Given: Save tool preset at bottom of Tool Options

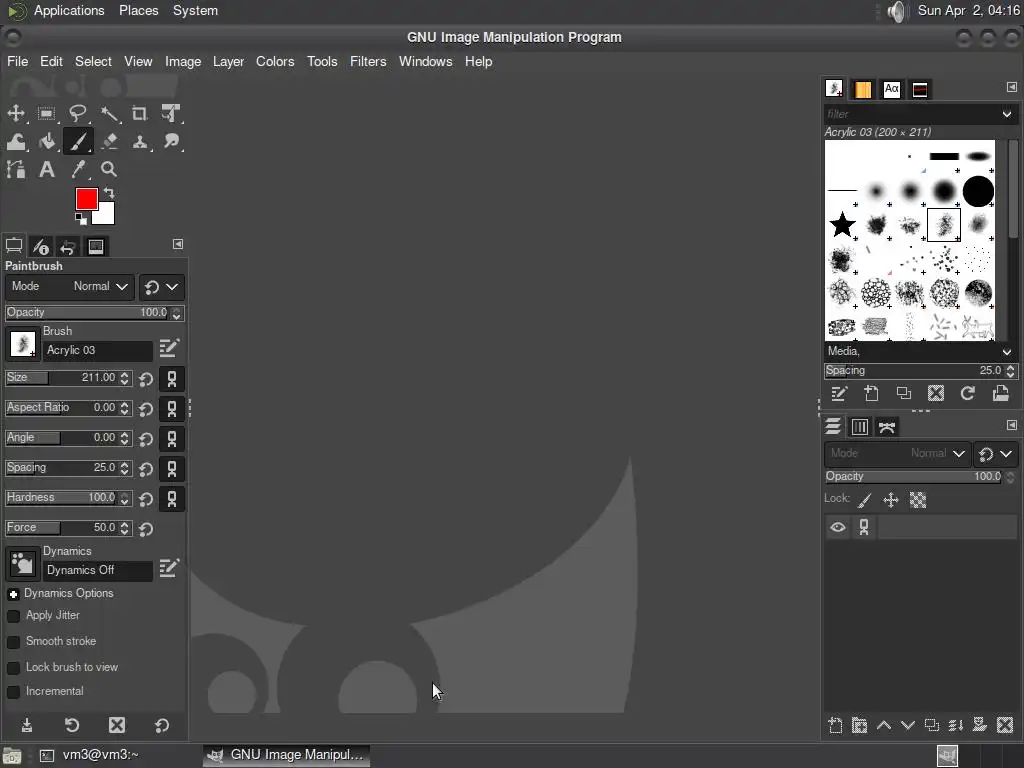Looking at the screenshot, I should [x=27, y=725].
